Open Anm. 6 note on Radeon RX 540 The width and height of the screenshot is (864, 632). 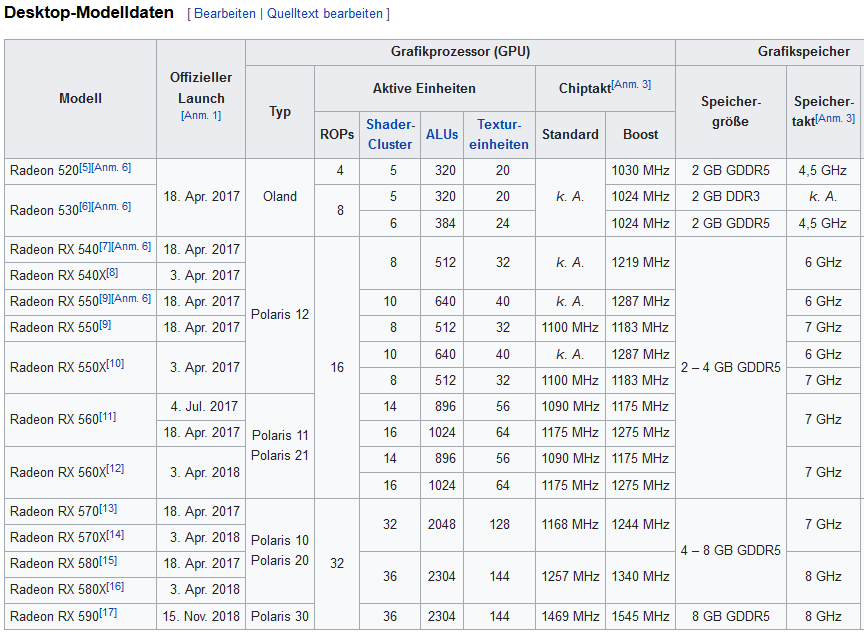pos(131,246)
